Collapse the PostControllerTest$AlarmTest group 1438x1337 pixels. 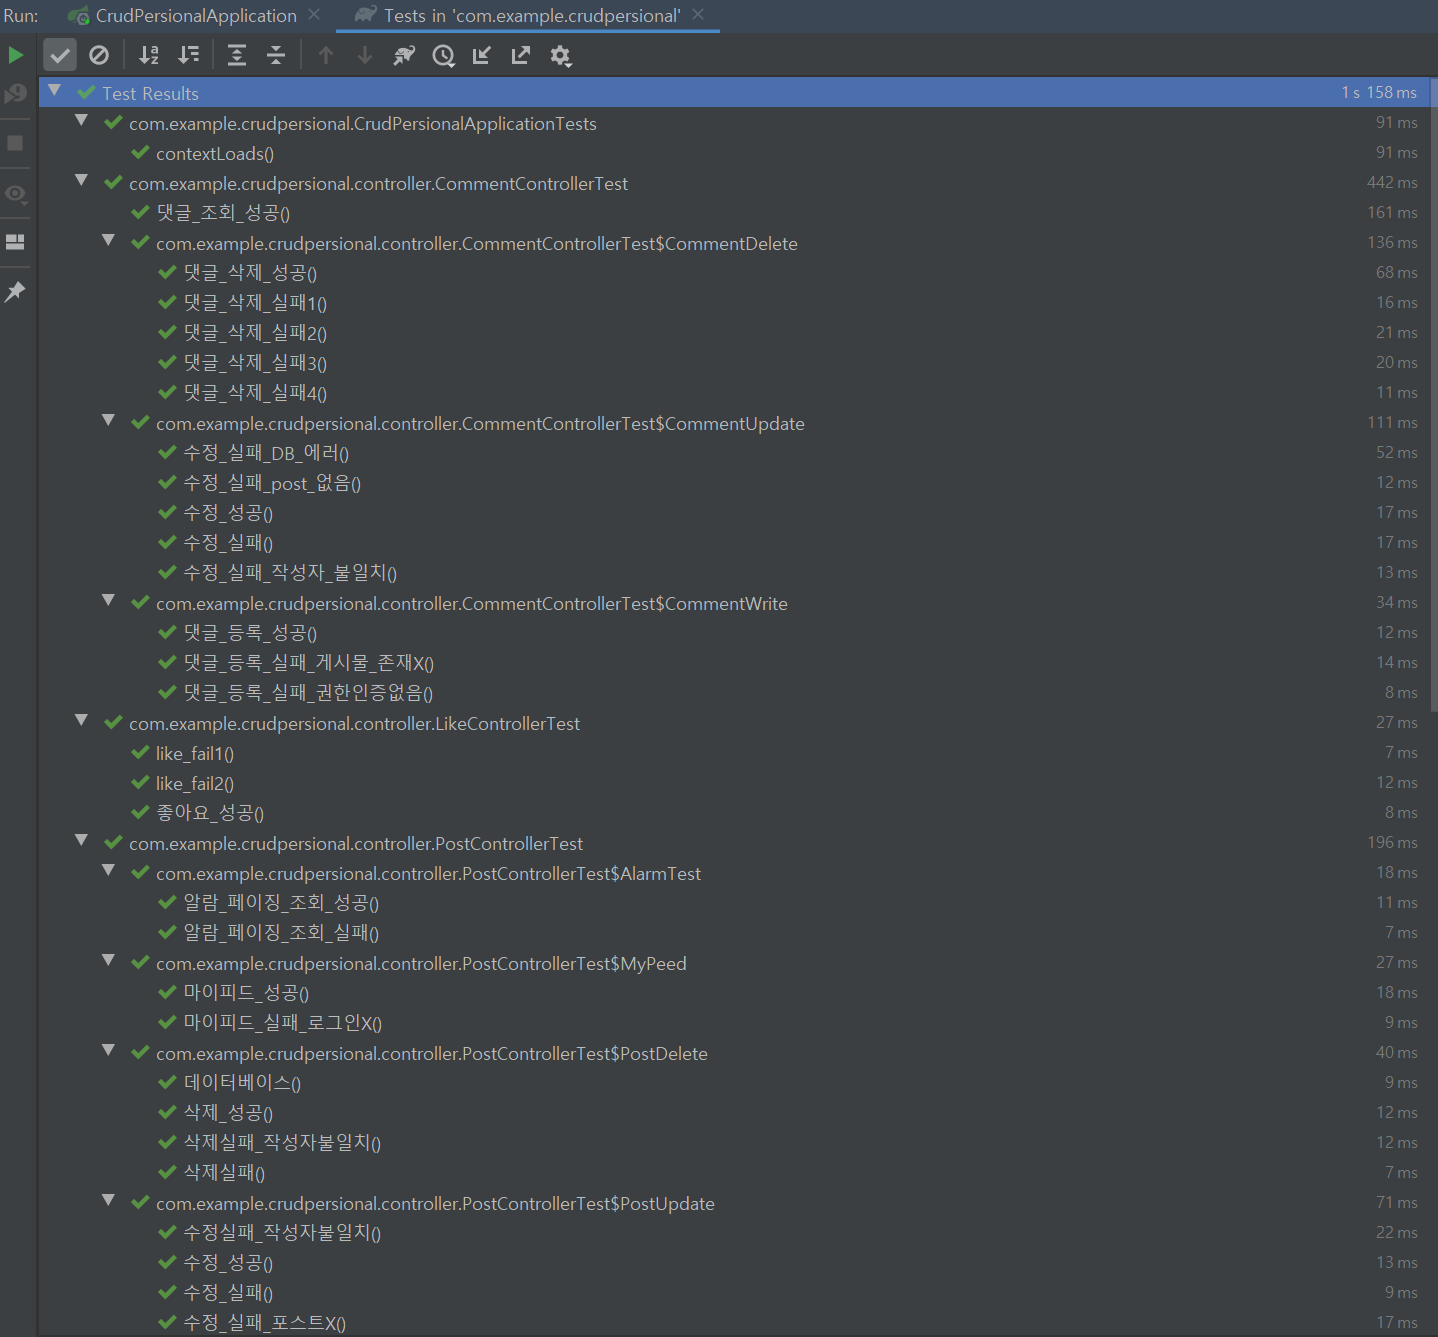point(108,871)
